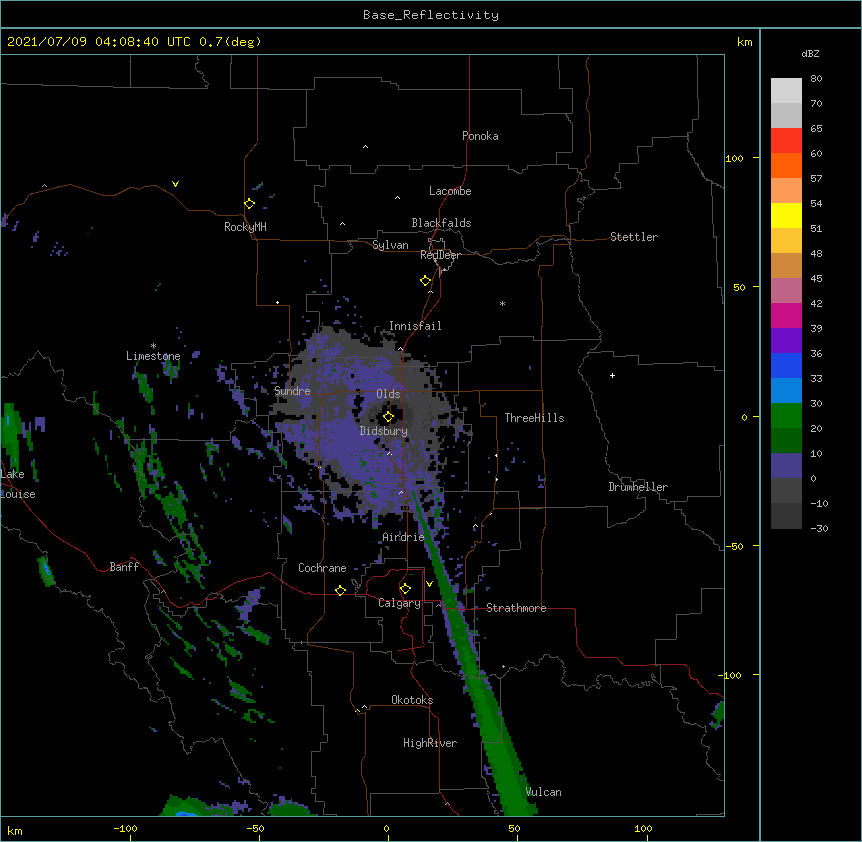Click the -100 tick on the bottom axis
Screen dimensions: 862x842
(x=125, y=828)
